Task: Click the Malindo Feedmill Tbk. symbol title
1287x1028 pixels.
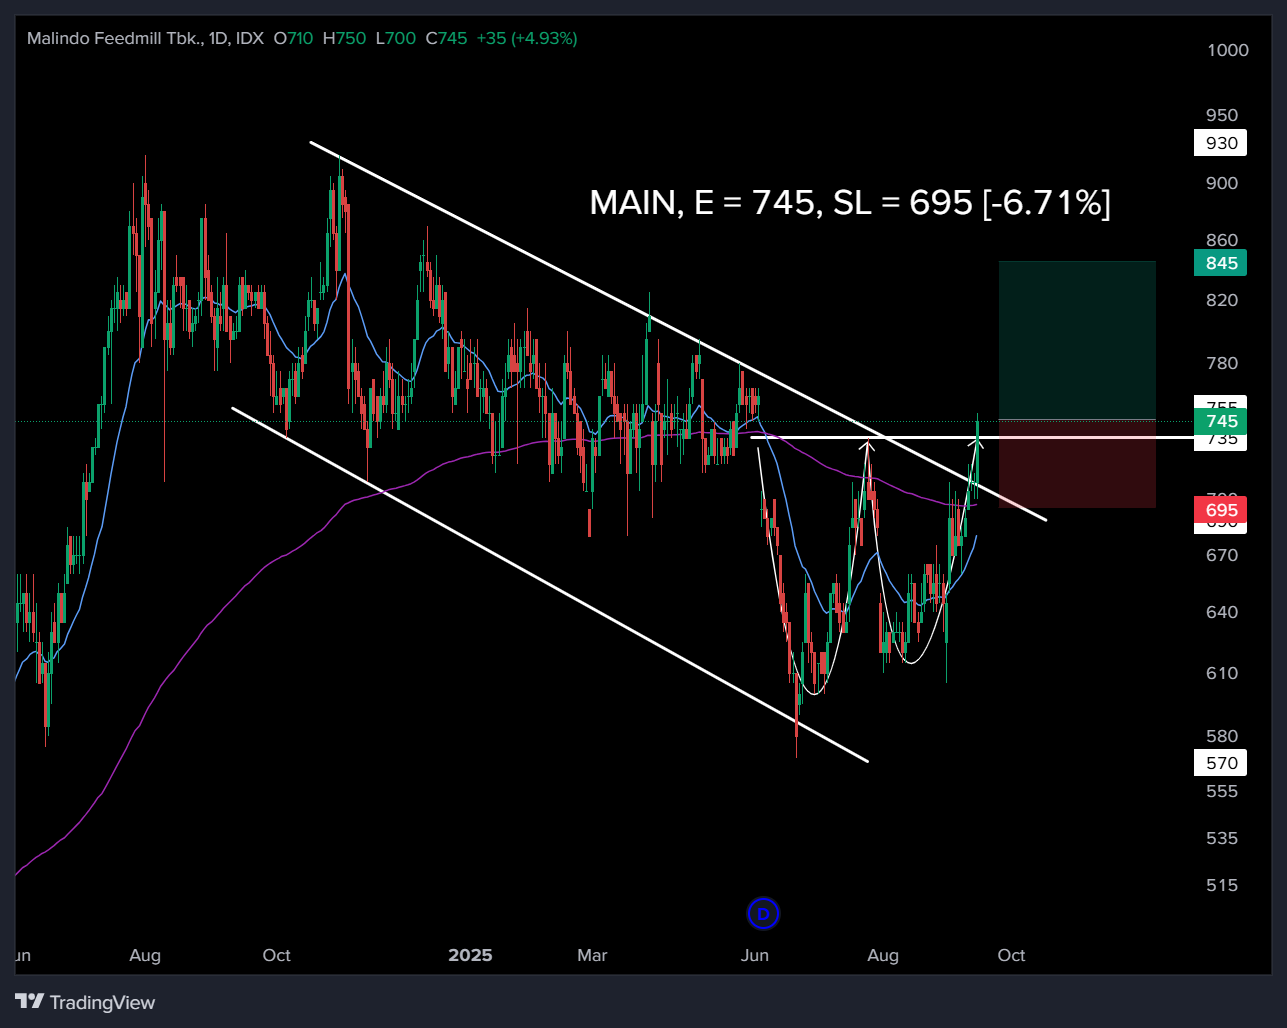Action: (x=115, y=38)
